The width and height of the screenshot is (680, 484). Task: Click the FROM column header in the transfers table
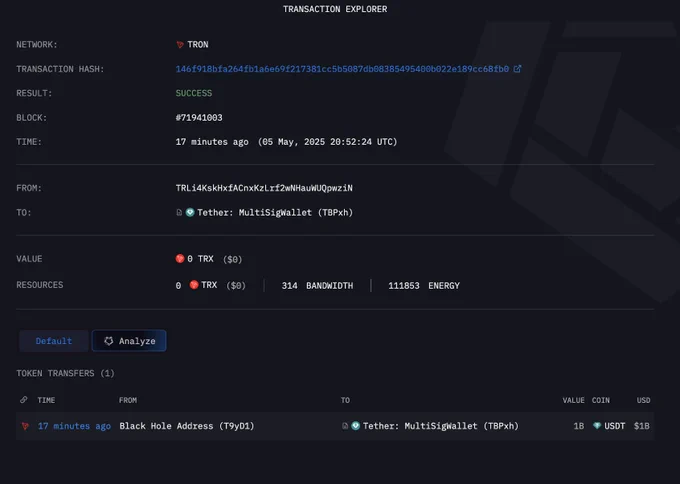coord(128,400)
